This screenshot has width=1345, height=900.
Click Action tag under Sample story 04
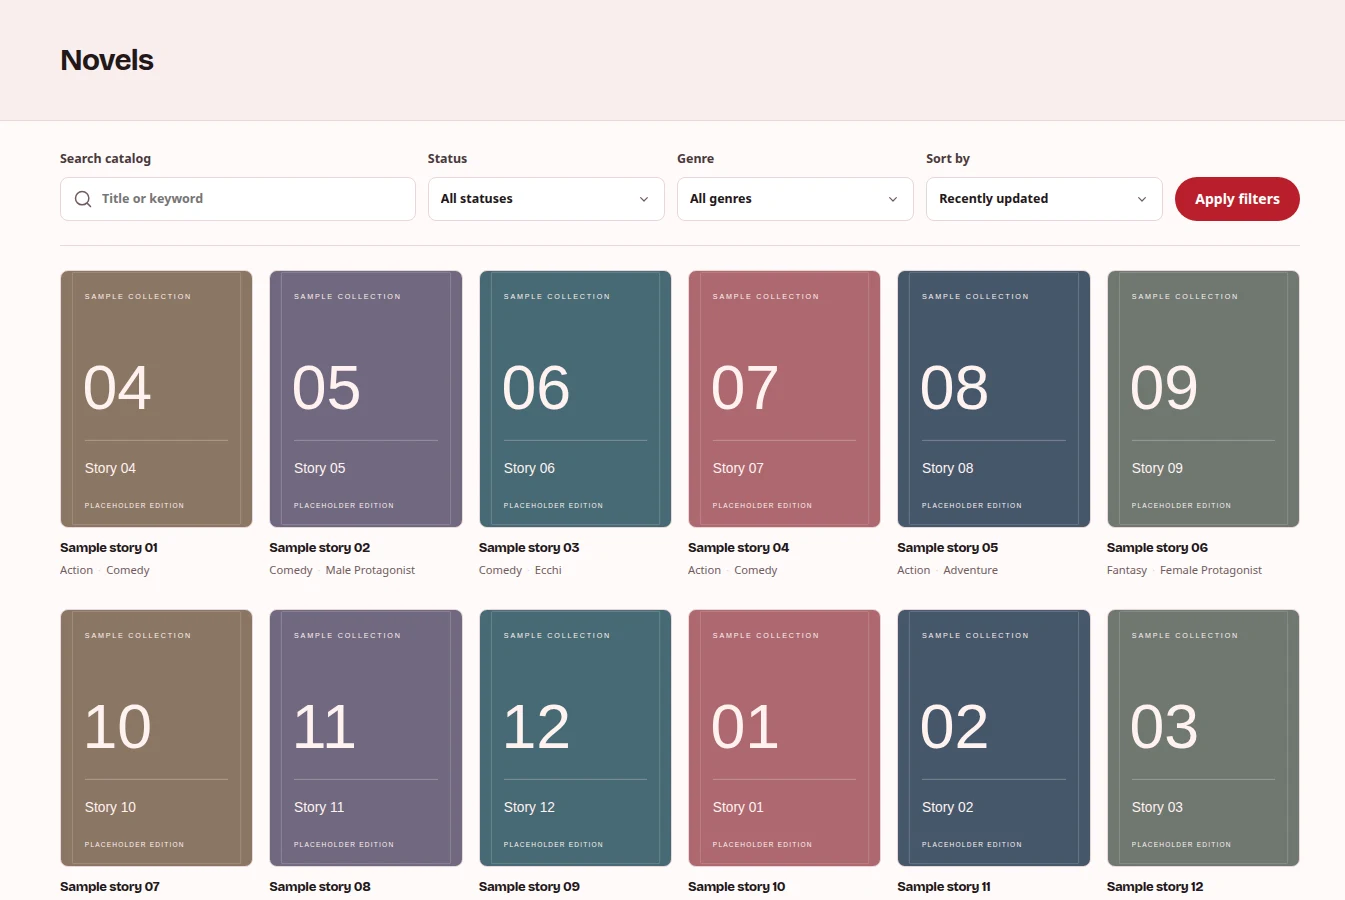click(704, 570)
